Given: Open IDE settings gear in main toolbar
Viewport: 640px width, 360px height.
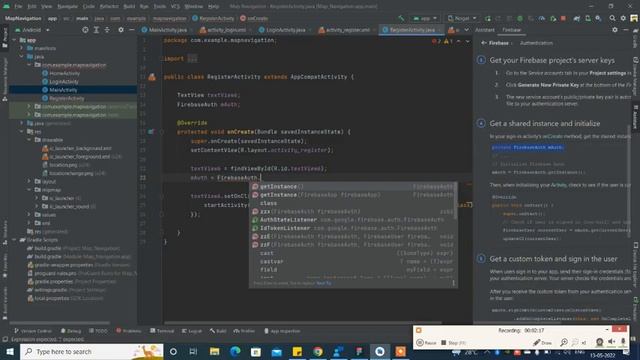Looking at the screenshot, I should click(623, 18).
